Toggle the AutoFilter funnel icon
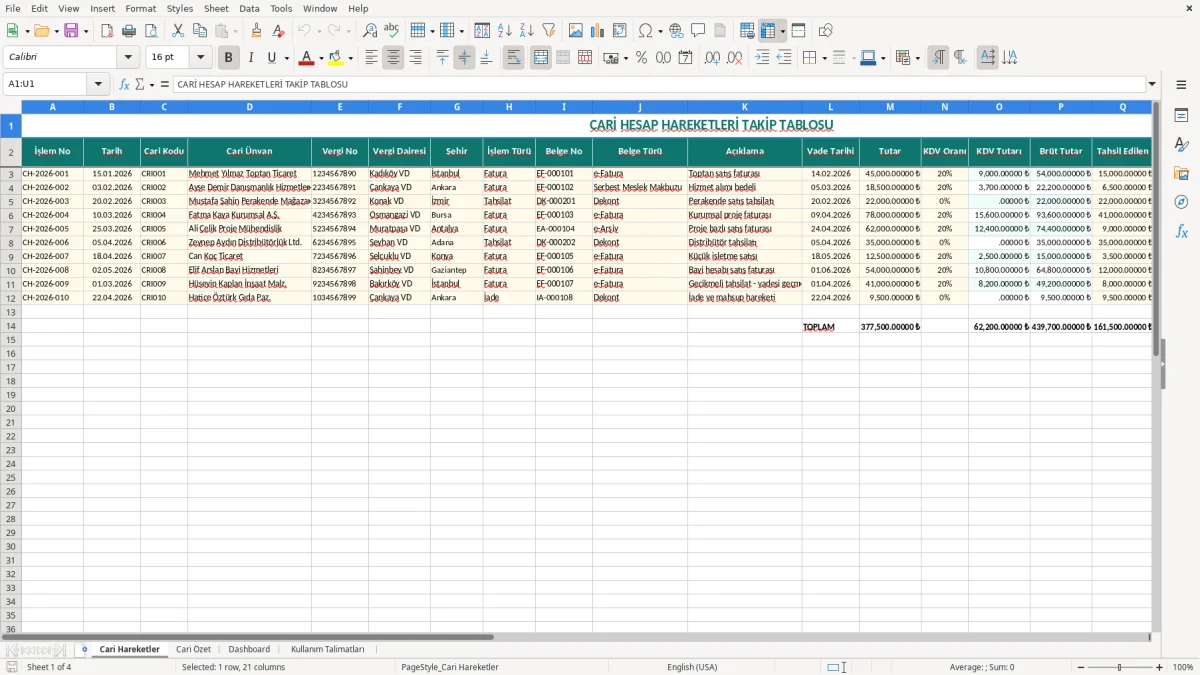This screenshot has width=1200, height=675. 549,31
